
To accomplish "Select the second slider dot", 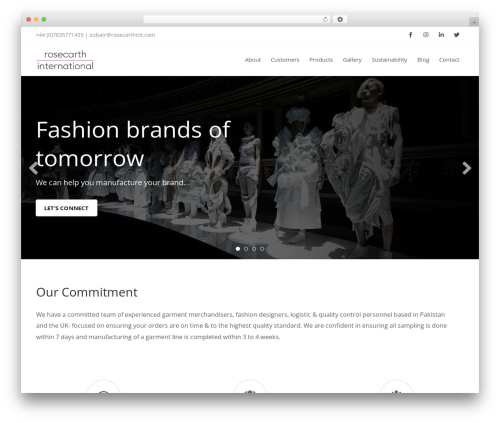I will click(246, 249).
